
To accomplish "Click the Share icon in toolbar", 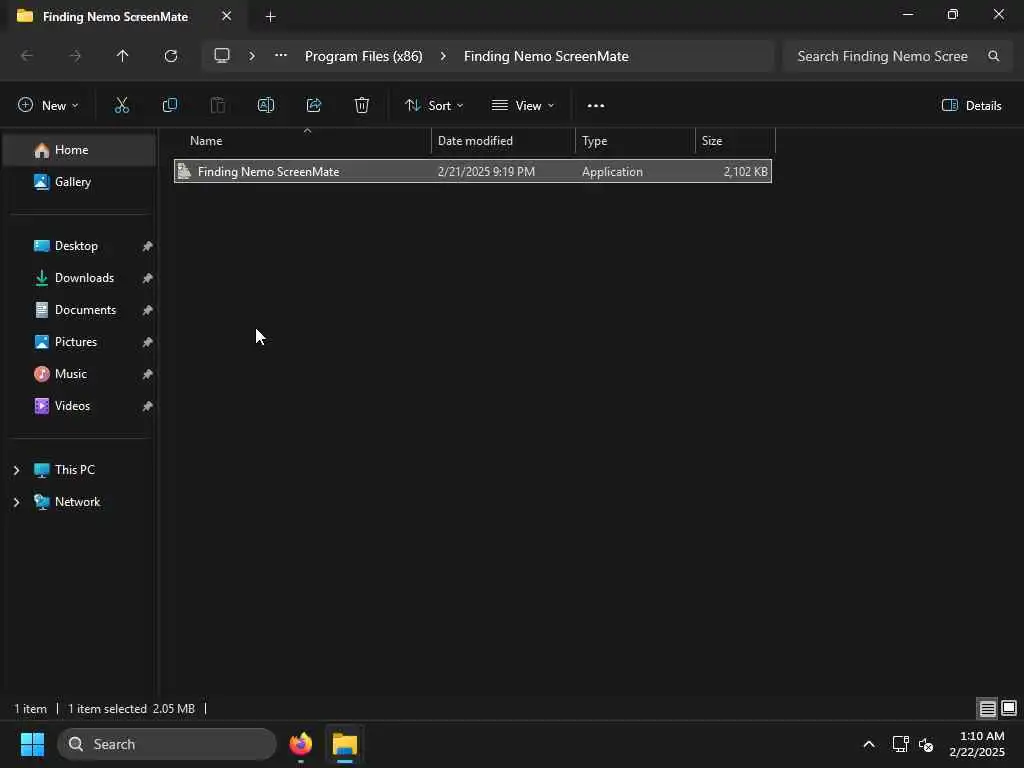I will [x=314, y=105].
